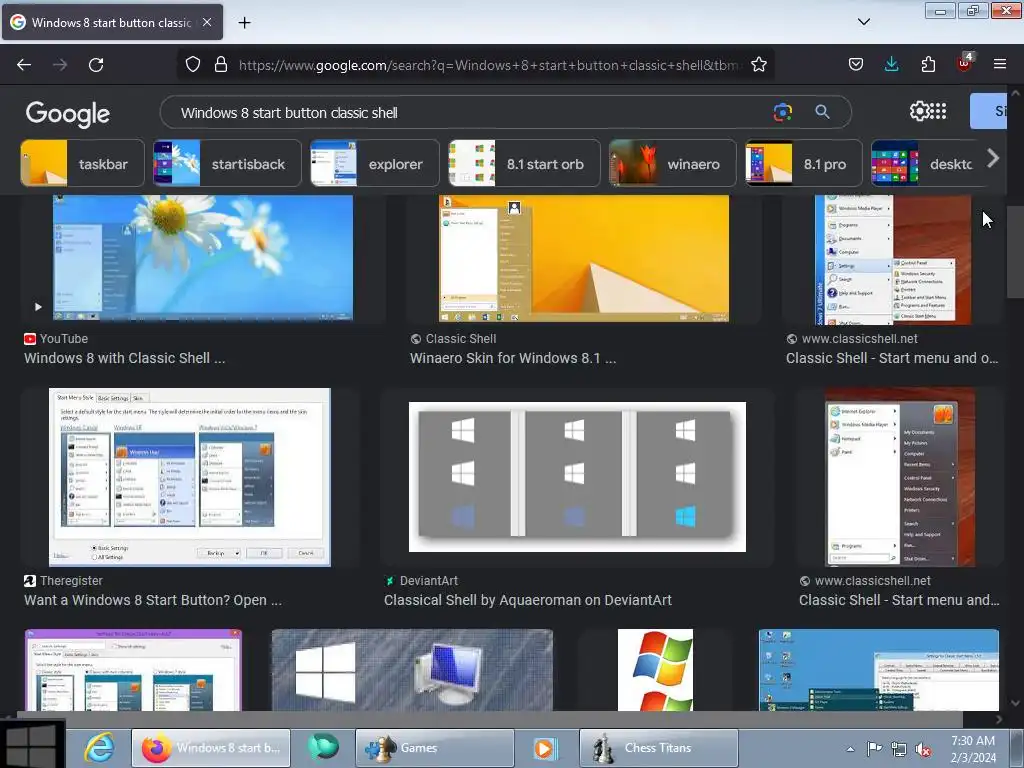Search by image with Google Lens icon

coord(782,112)
